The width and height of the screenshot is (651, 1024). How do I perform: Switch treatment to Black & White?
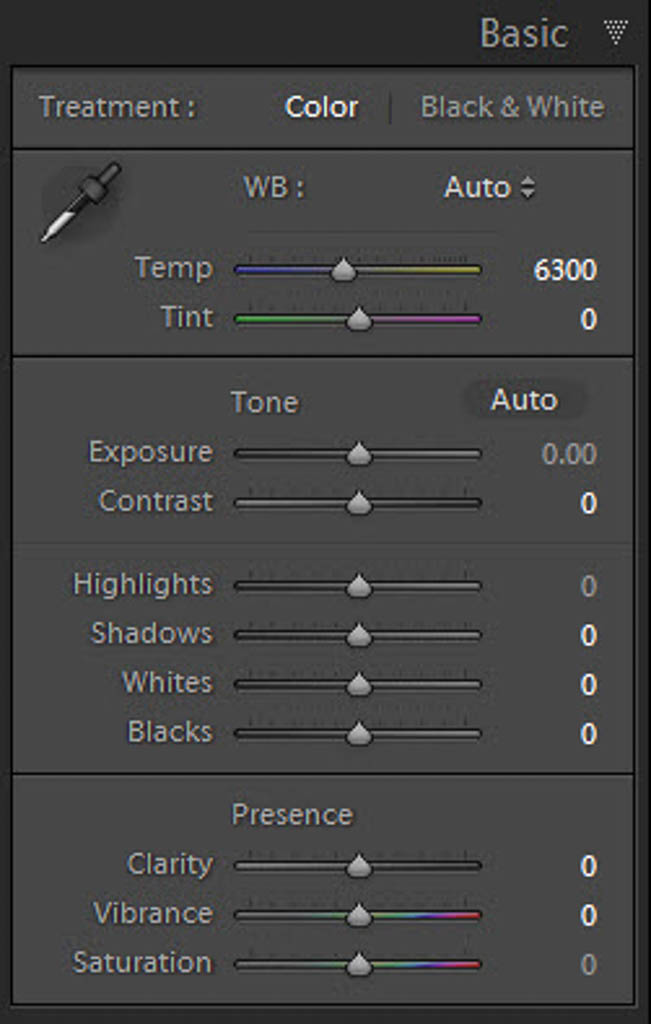[512, 107]
